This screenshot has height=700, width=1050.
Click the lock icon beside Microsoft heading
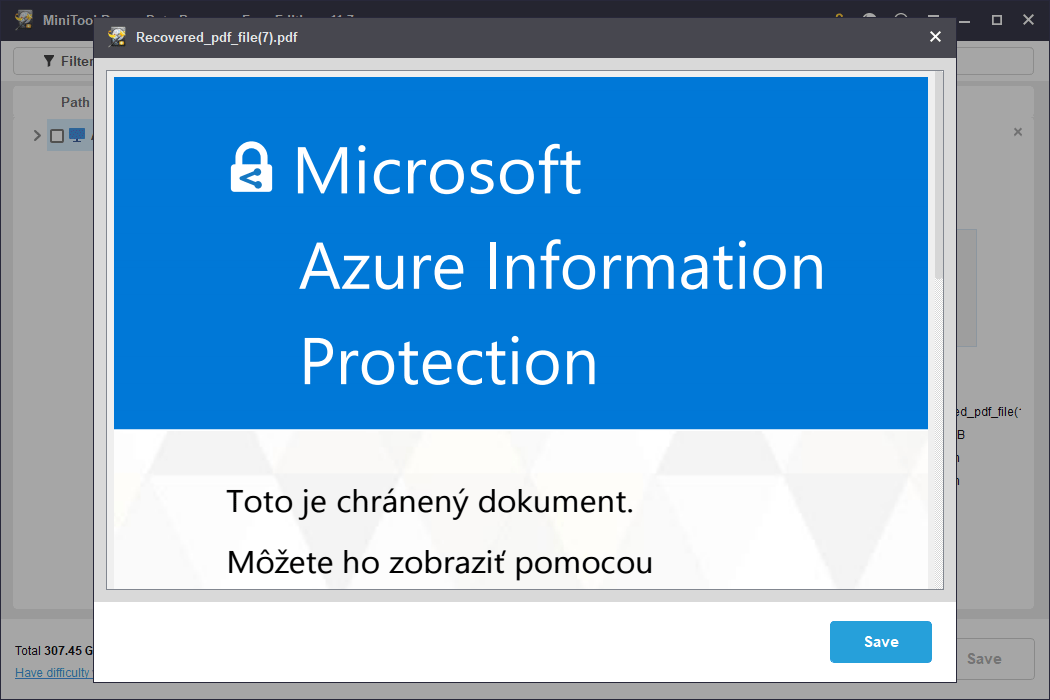[251, 167]
